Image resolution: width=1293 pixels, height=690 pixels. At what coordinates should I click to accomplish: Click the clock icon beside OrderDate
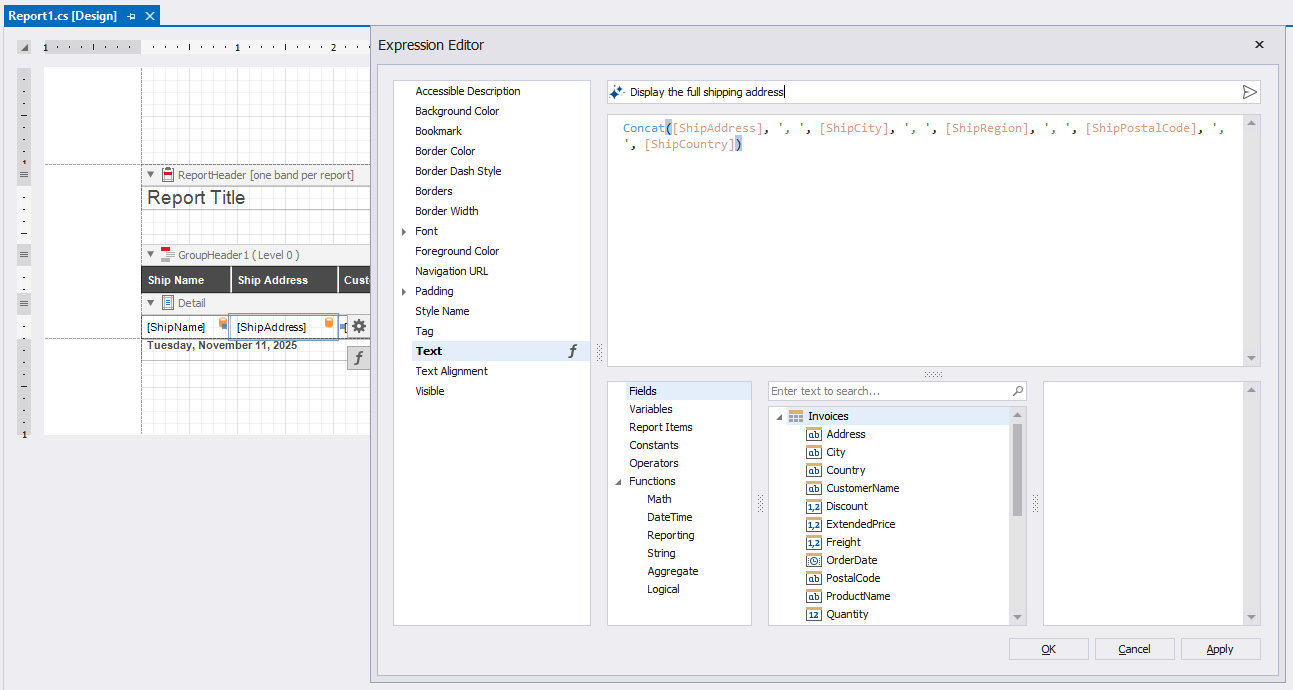(x=813, y=560)
